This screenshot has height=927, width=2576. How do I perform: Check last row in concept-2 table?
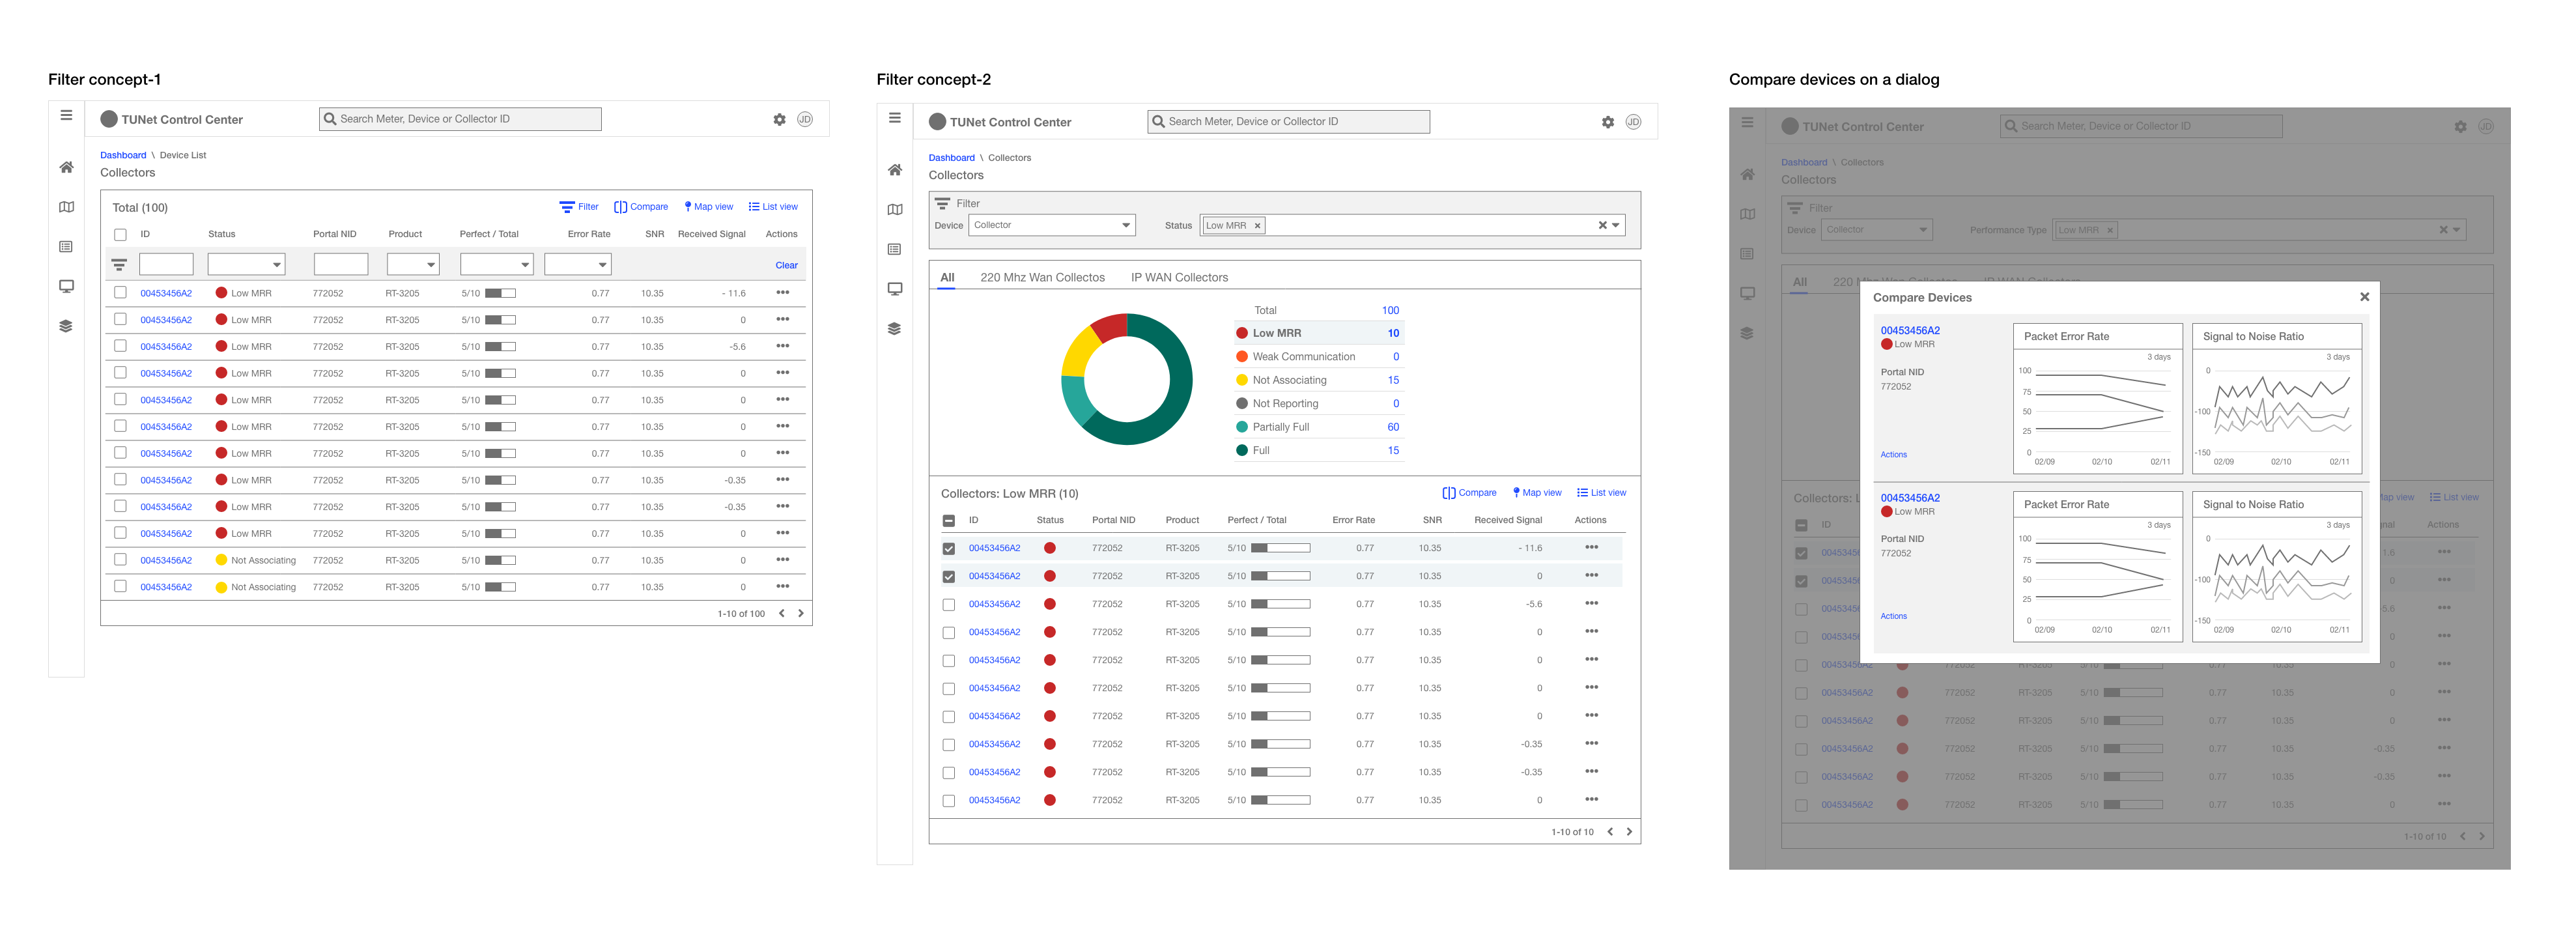949,801
